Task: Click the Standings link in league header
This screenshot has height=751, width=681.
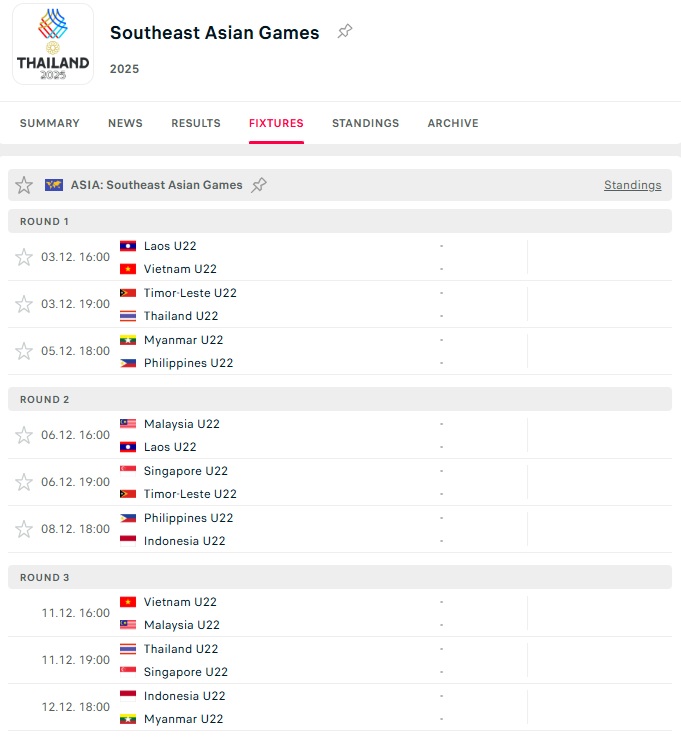Action: 632,185
